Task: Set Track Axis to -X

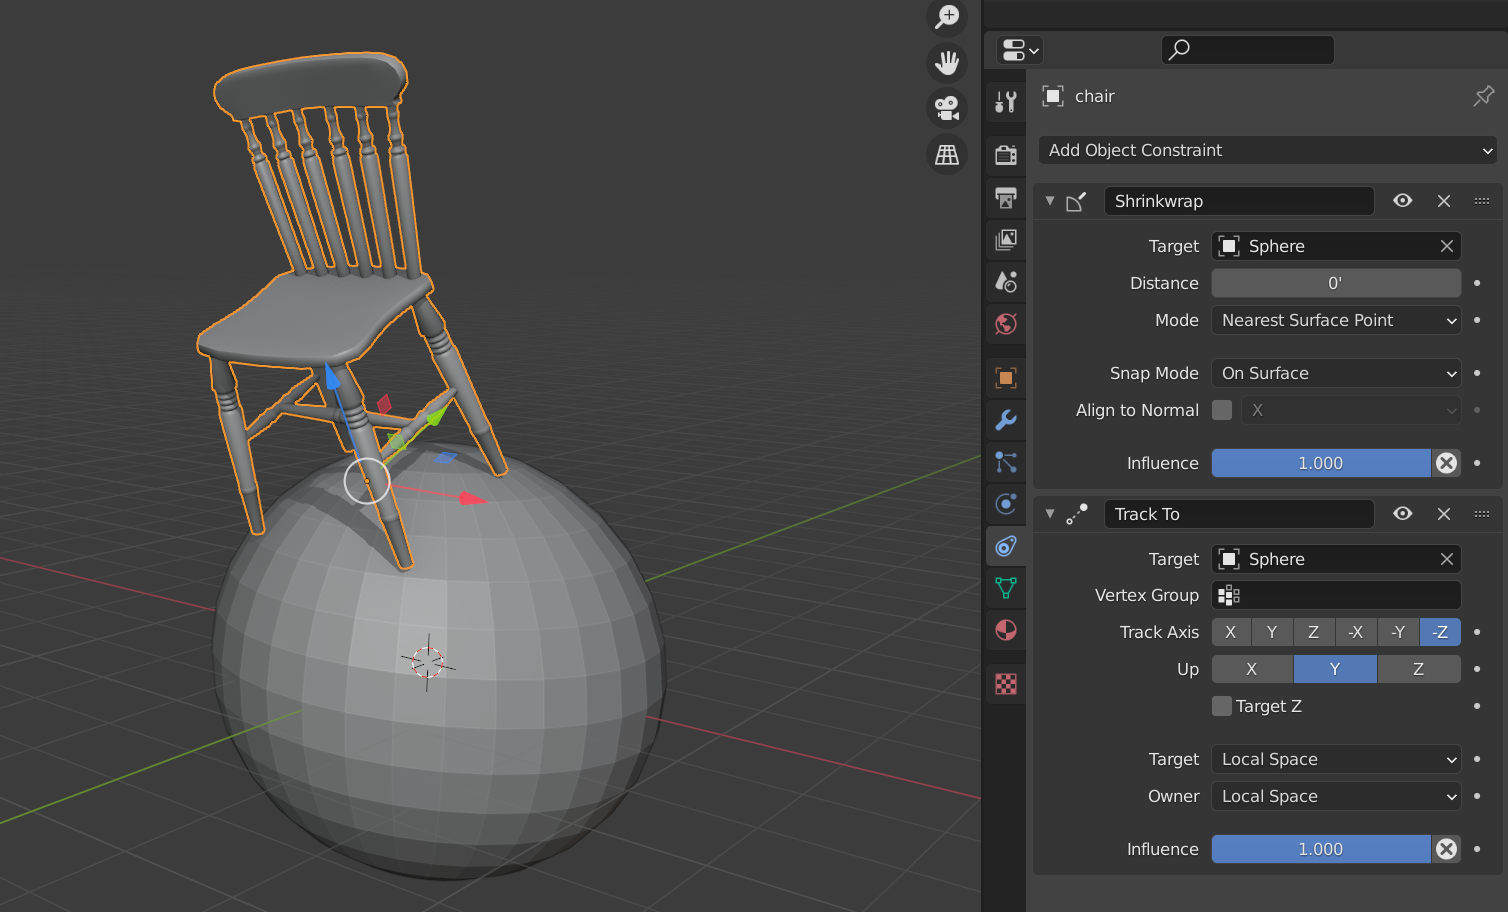Action: 1356,632
